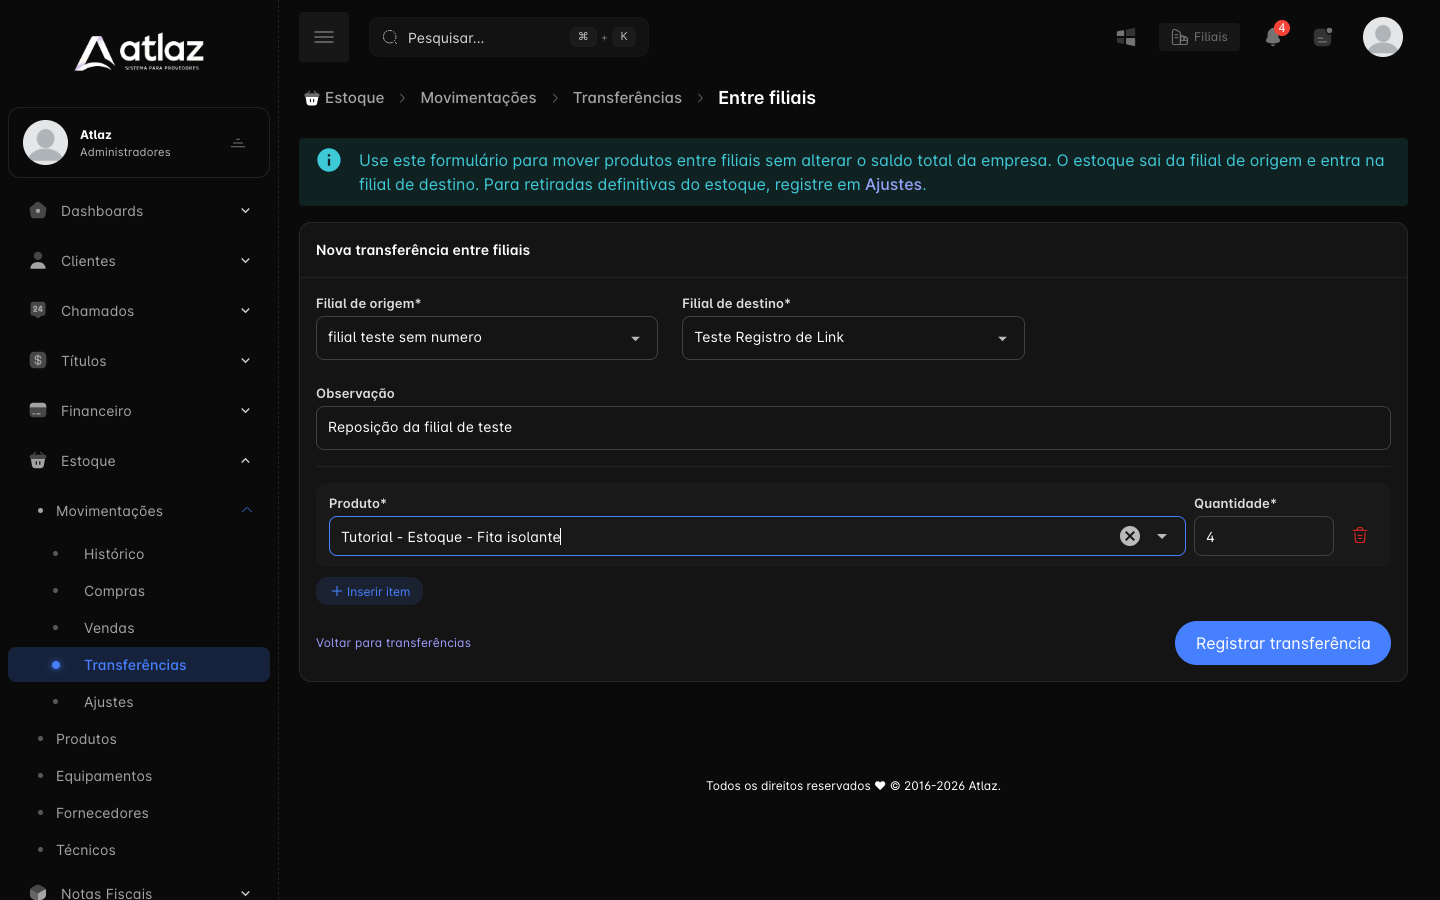Screen dimensions: 1440x900
Task: Click the search magnifier icon
Action: [390, 37]
